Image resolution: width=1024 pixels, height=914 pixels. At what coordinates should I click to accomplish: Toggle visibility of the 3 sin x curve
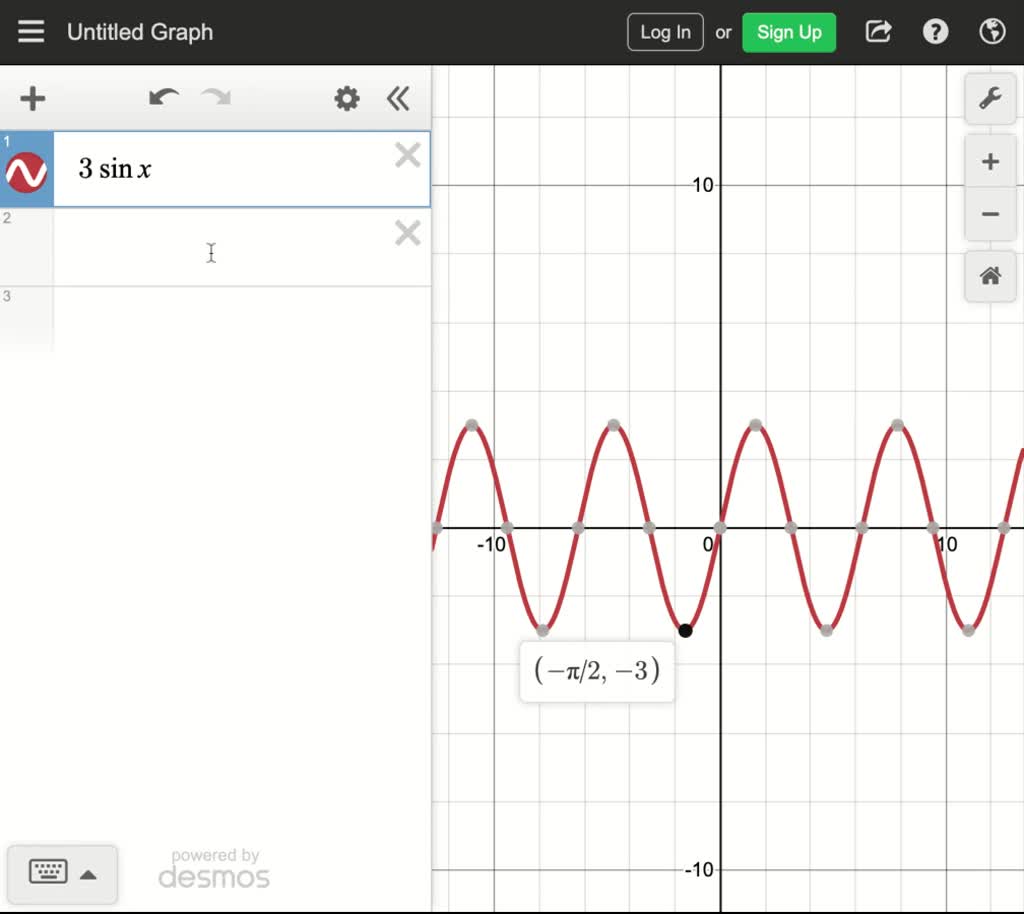tap(26, 169)
